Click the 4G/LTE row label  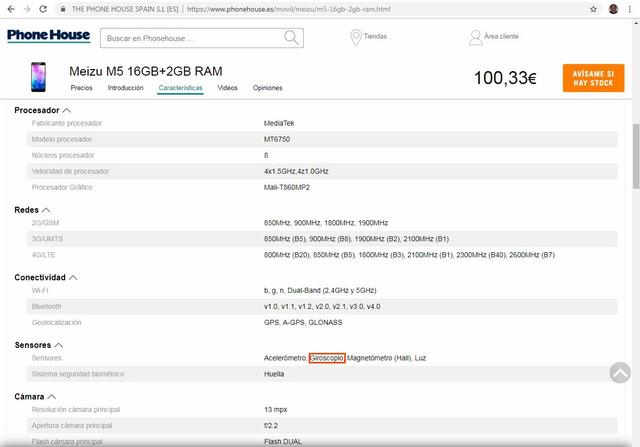click(x=43, y=255)
